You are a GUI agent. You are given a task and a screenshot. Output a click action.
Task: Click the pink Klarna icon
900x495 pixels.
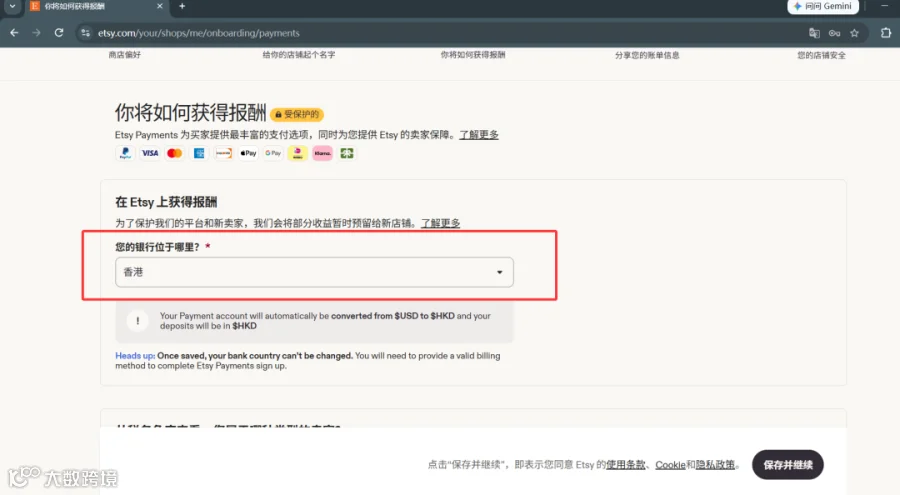pyautogui.click(x=323, y=153)
